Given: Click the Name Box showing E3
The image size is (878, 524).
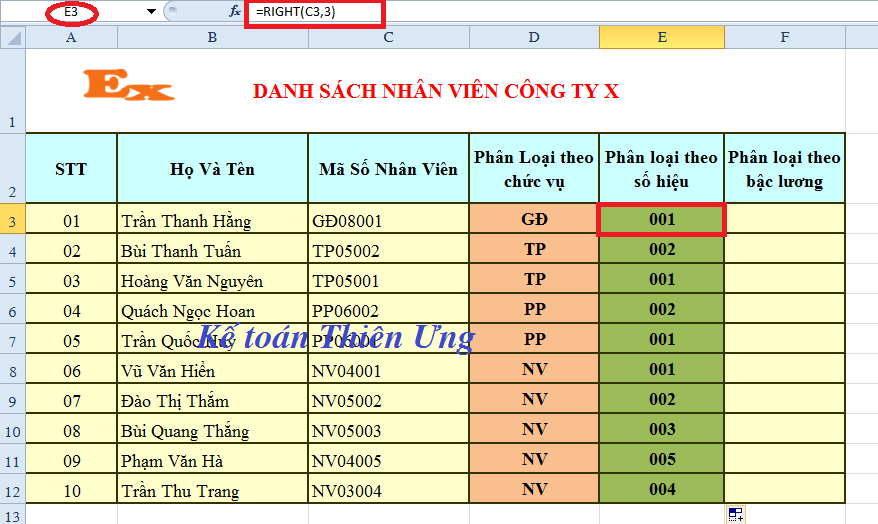Looking at the screenshot, I should tap(71, 12).
